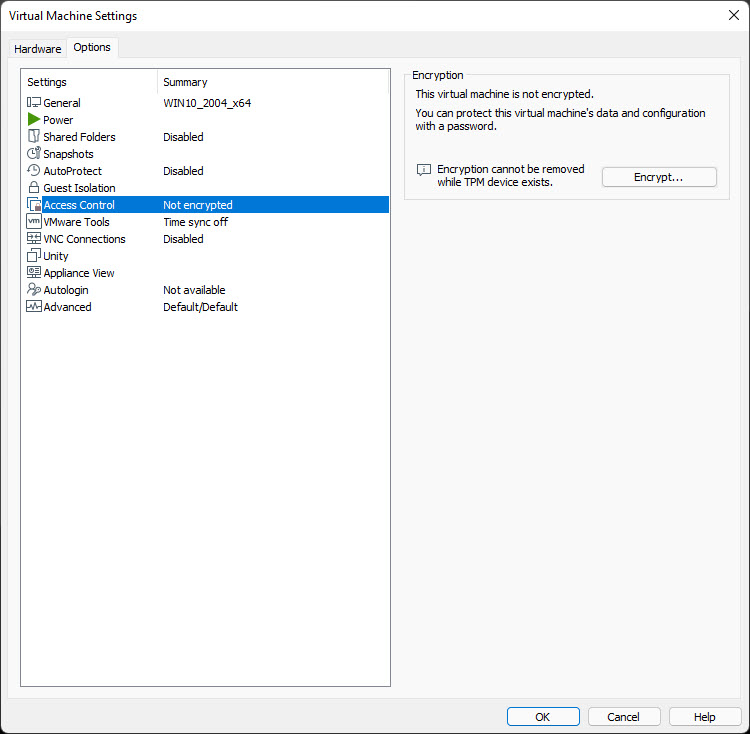Click the VNC Connections icon

tap(33, 239)
